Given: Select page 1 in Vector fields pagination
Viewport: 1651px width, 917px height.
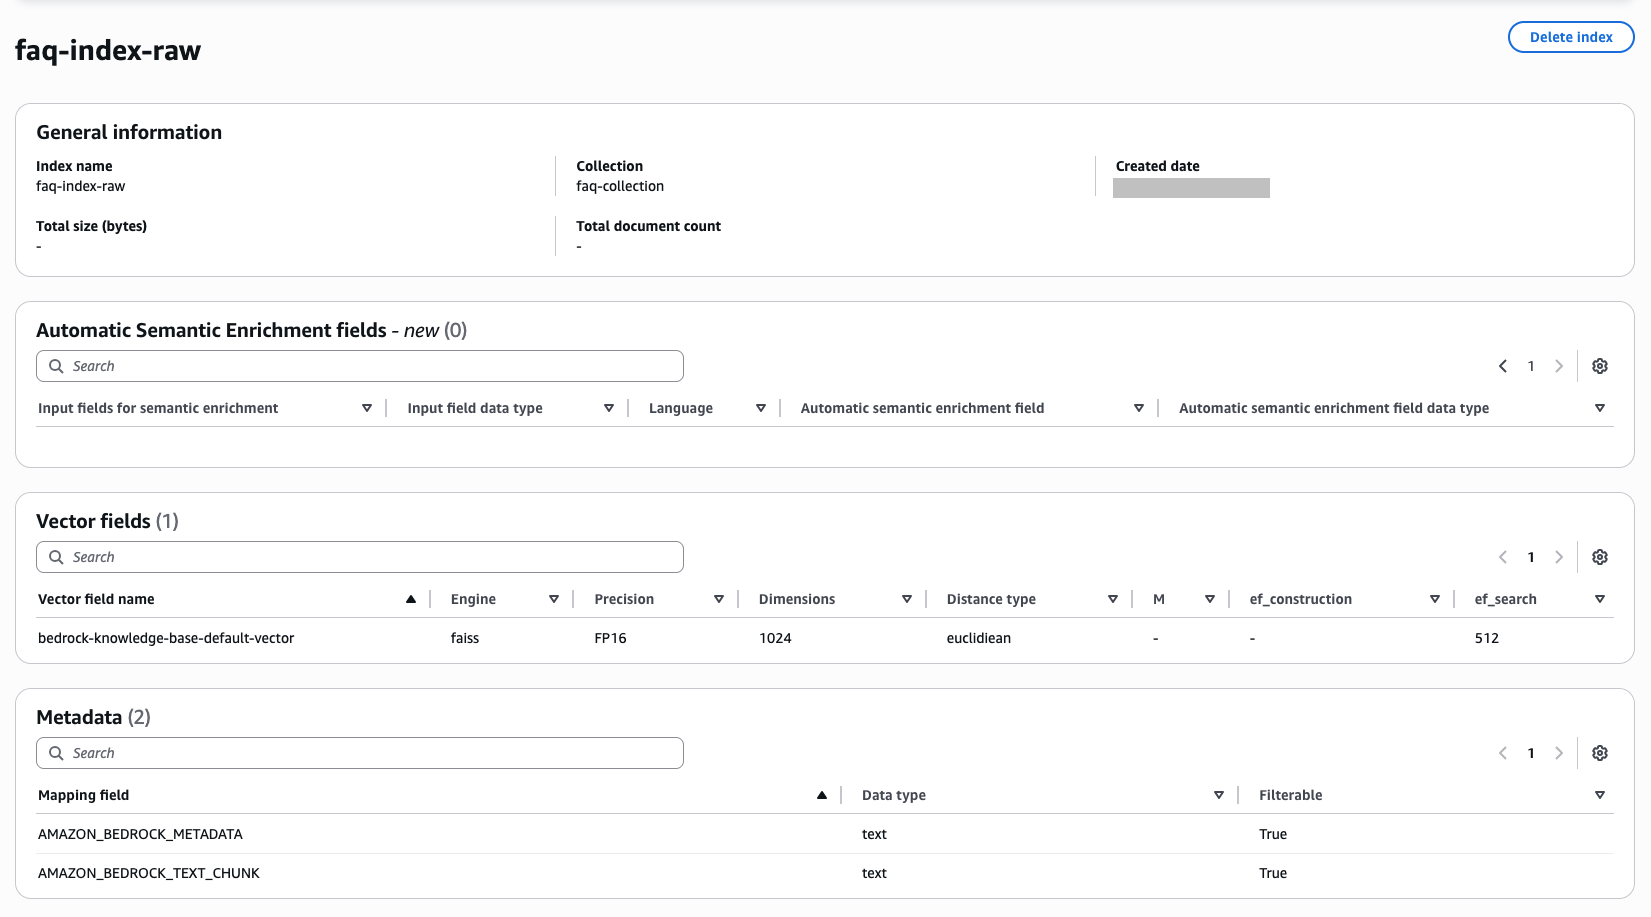Looking at the screenshot, I should [x=1531, y=557].
